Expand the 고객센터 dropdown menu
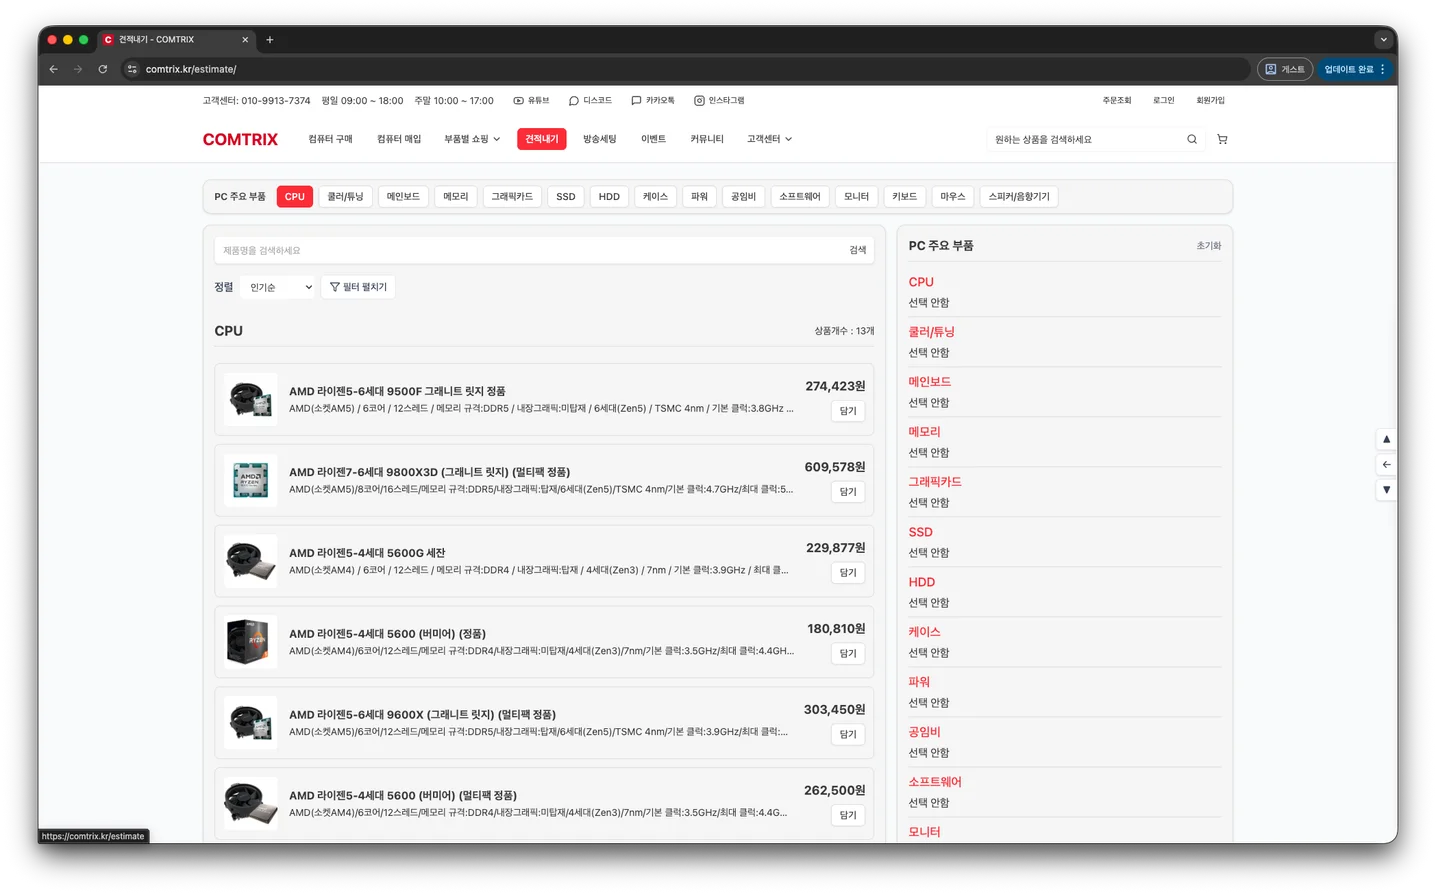 tap(769, 139)
